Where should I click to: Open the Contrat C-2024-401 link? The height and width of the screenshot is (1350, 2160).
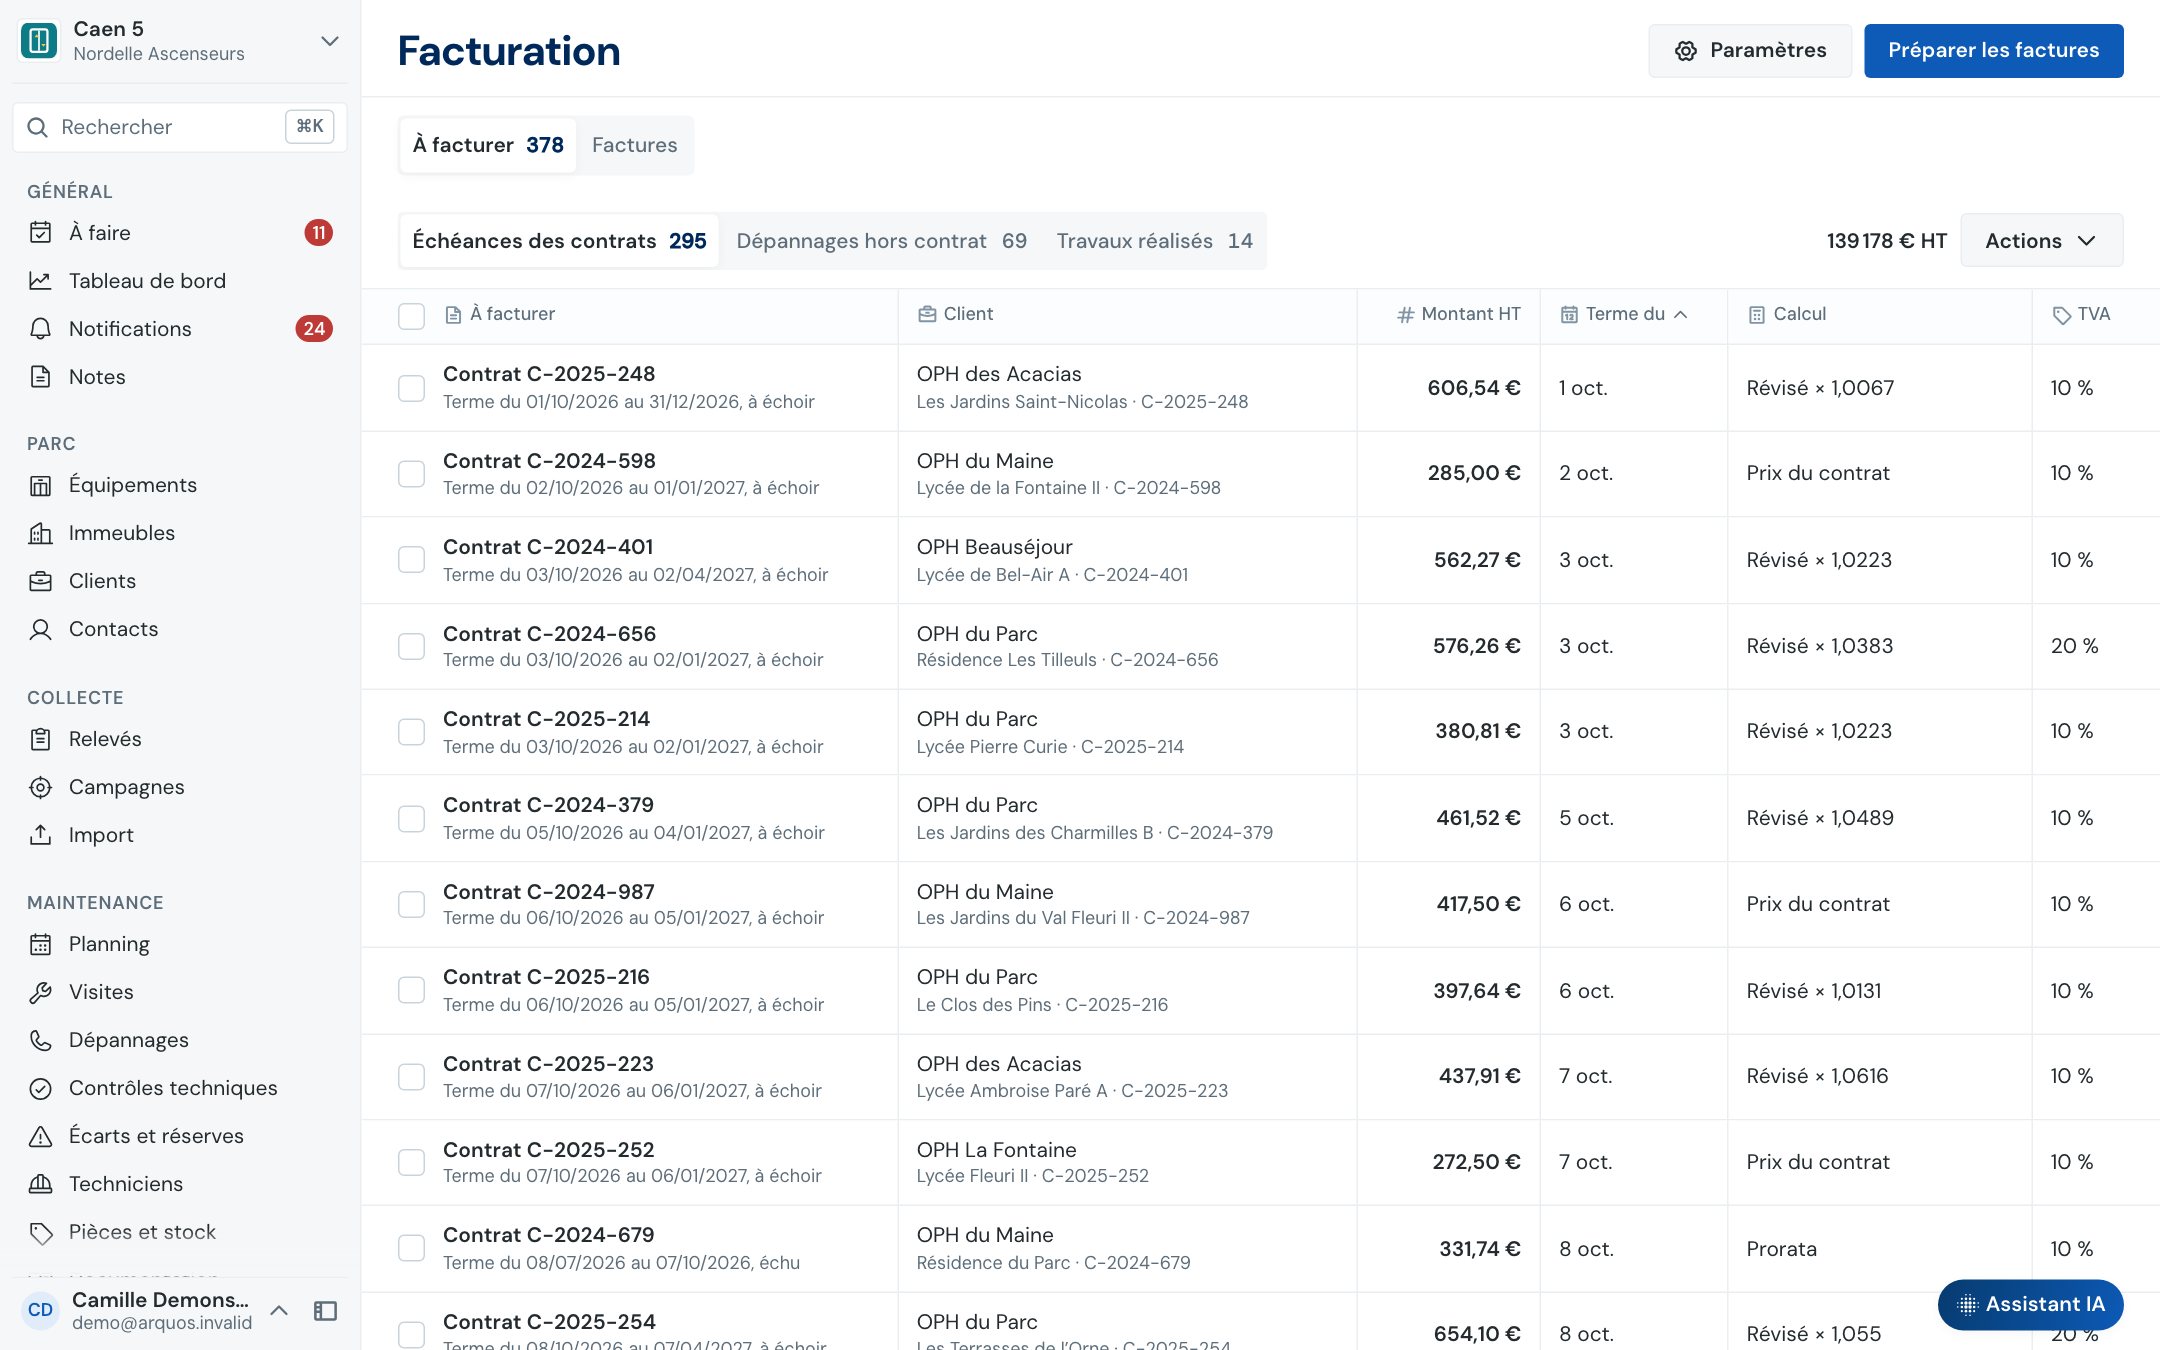[548, 547]
